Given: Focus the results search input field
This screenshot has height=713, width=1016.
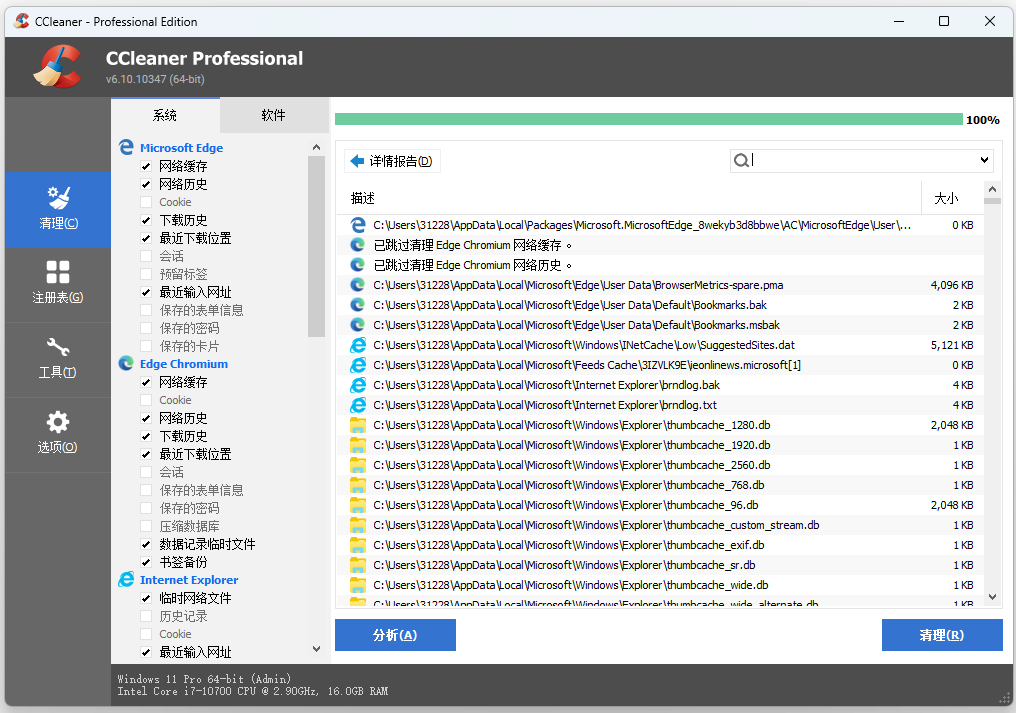Looking at the screenshot, I should tap(863, 160).
